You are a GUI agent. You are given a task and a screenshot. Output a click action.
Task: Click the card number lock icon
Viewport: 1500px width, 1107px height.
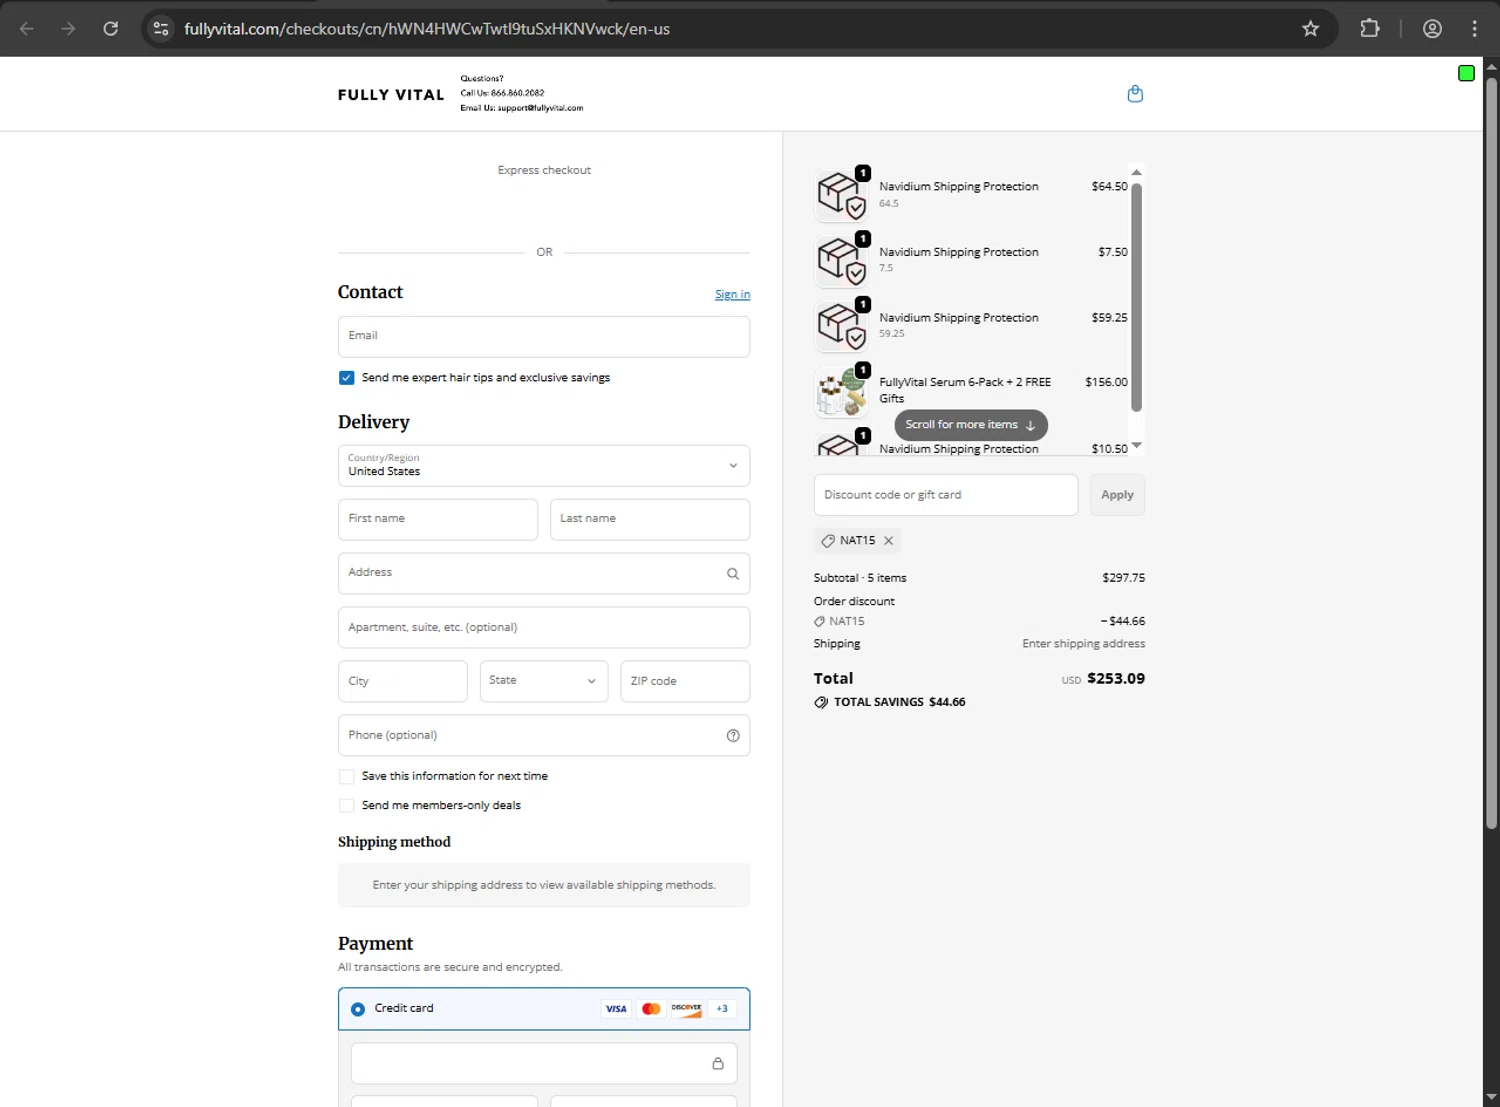[718, 1064]
